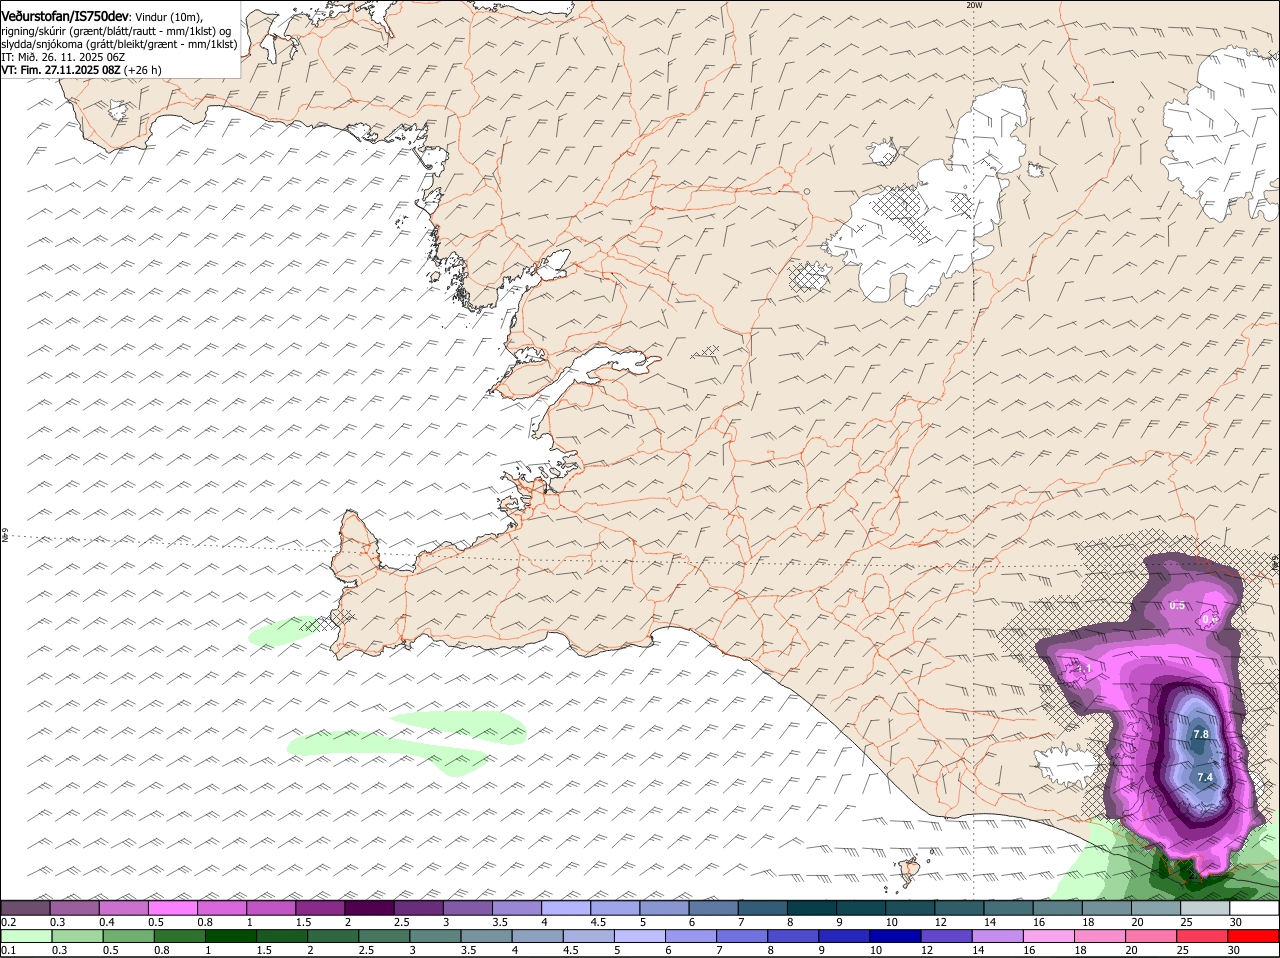Click the 'IT: Mið. 26. 11. 2025 06Z' line
The image size is (1280, 958).
coord(62,57)
